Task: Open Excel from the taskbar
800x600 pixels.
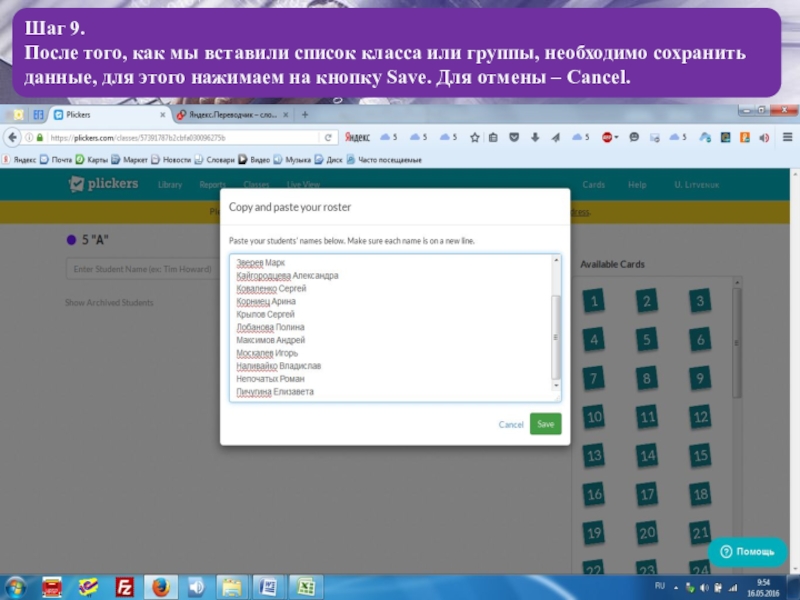Action: tap(306, 587)
